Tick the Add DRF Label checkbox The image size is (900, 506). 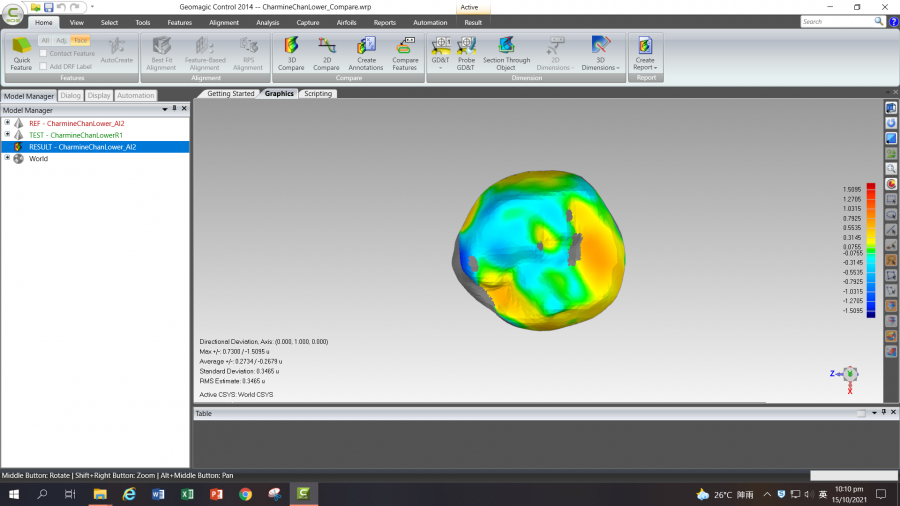click(x=44, y=66)
